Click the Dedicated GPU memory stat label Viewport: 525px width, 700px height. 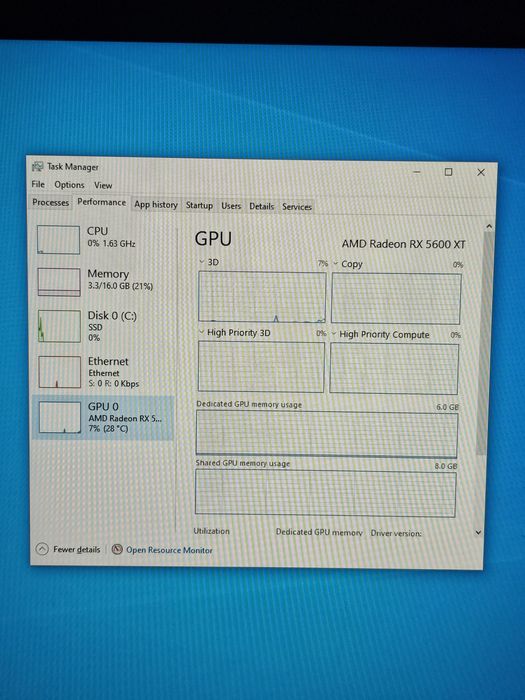[x=319, y=532]
